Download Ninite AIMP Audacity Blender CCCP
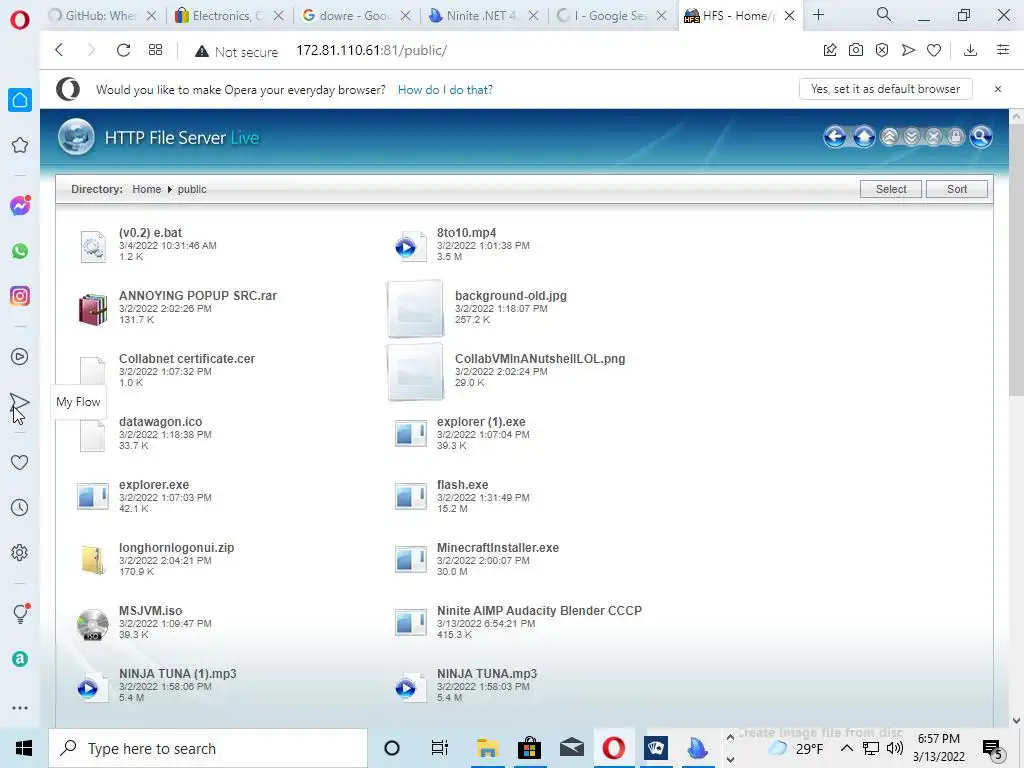The height and width of the screenshot is (768, 1024). pos(539,611)
